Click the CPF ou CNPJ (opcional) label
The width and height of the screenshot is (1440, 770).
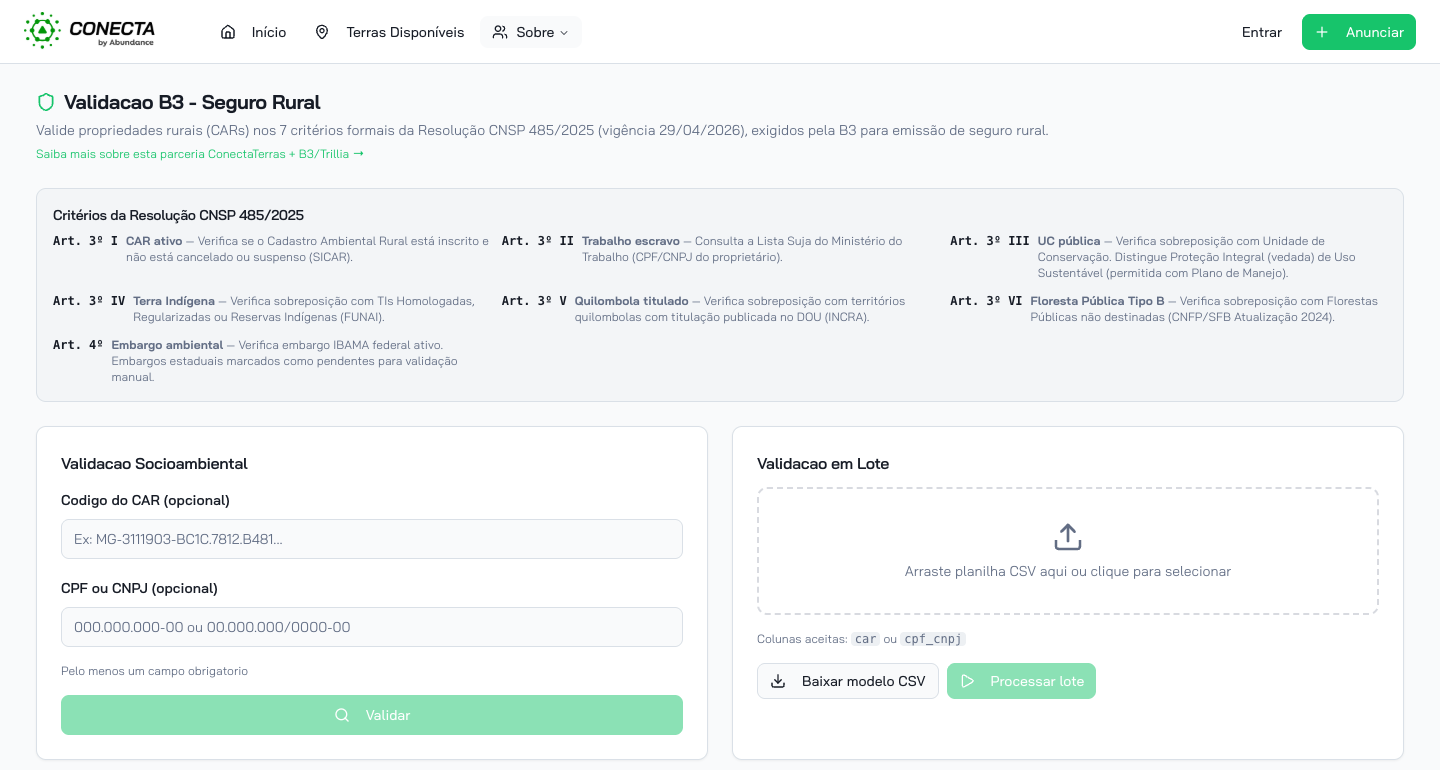pyautogui.click(x=139, y=588)
